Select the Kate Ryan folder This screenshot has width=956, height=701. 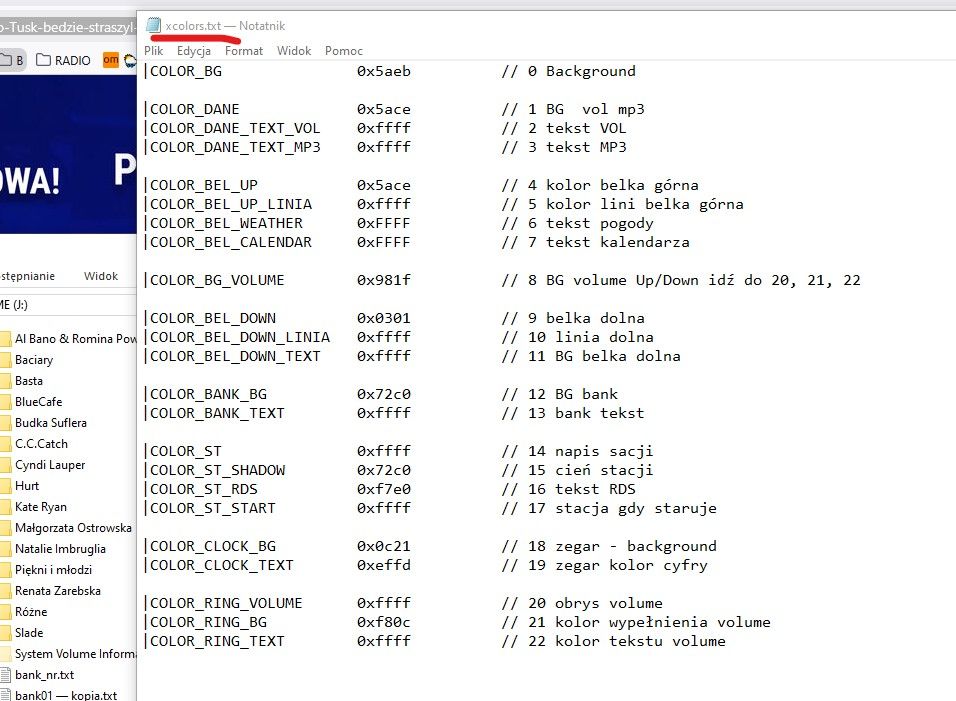coord(41,507)
